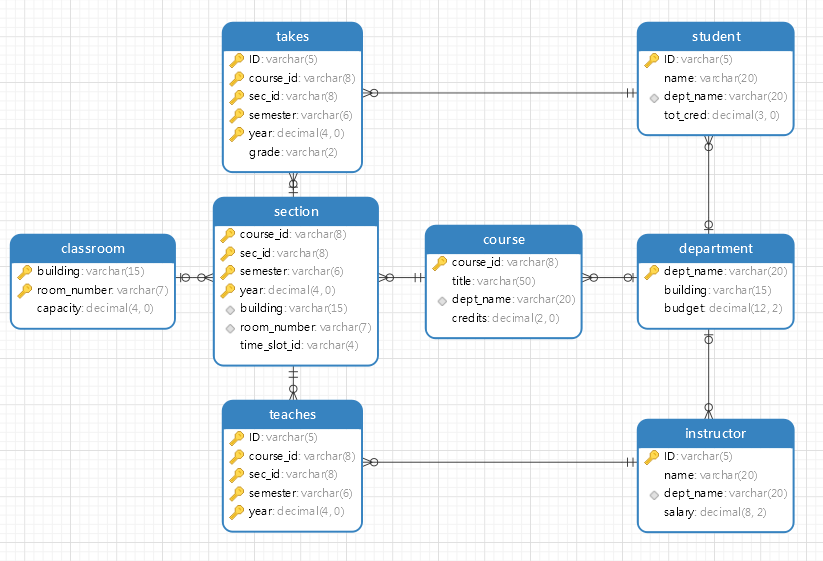Click key icon beside teaches course_id
Screen dimensions: 823x561
(237, 456)
